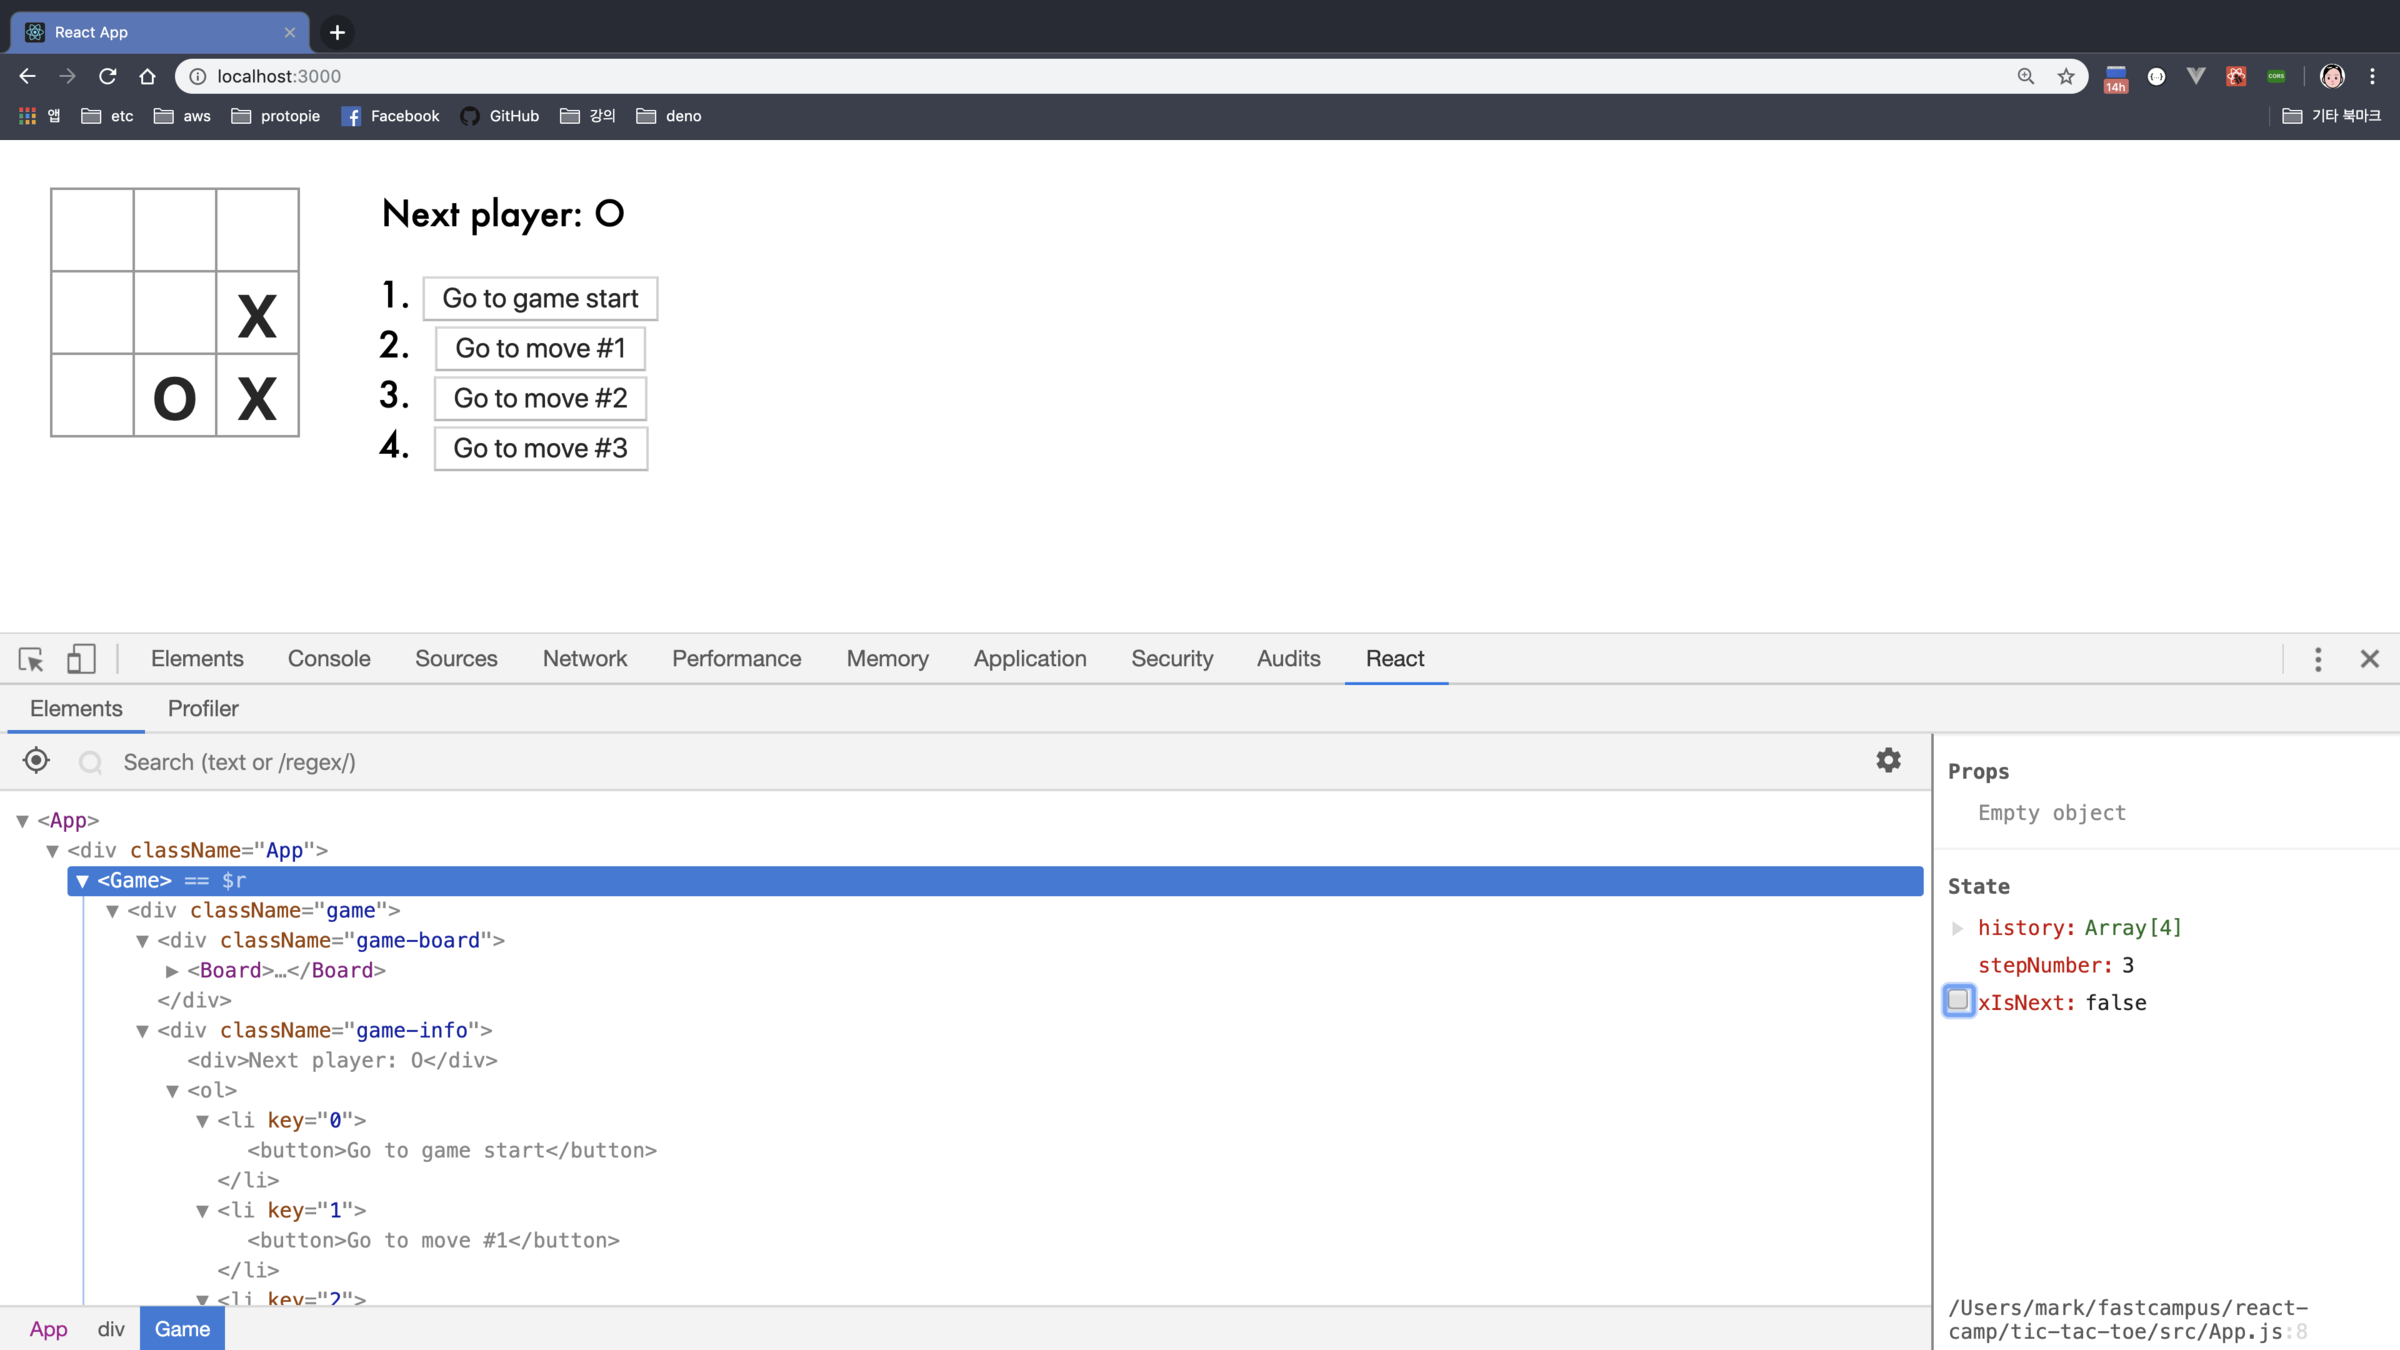Screen dimensions: 2400x1350
Task: Click the browser home icon
Action: (x=147, y=76)
